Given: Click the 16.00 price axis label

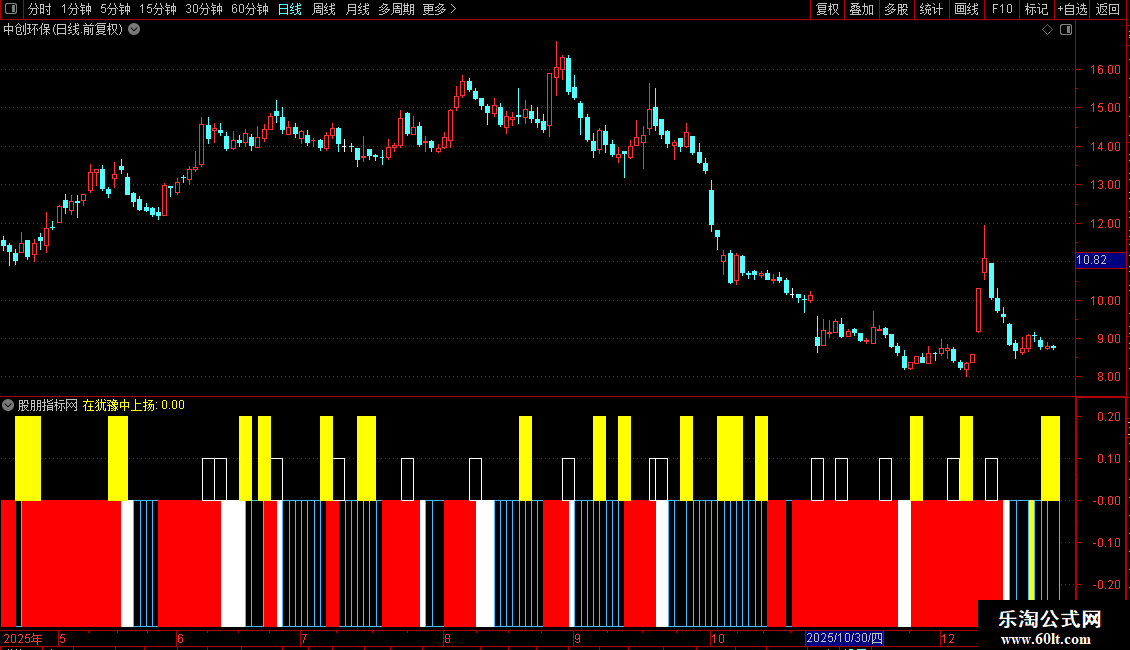Looking at the screenshot, I should pos(1105,70).
